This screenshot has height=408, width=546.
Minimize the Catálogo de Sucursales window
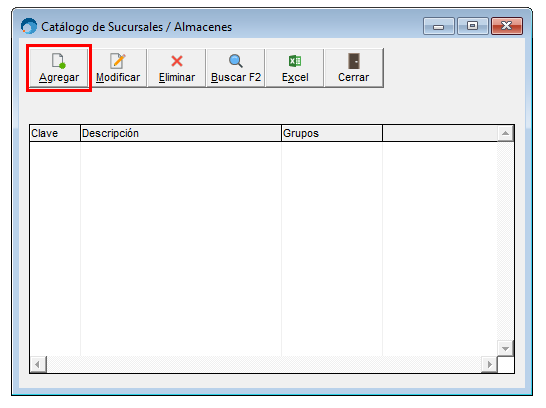[x=439, y=26]
